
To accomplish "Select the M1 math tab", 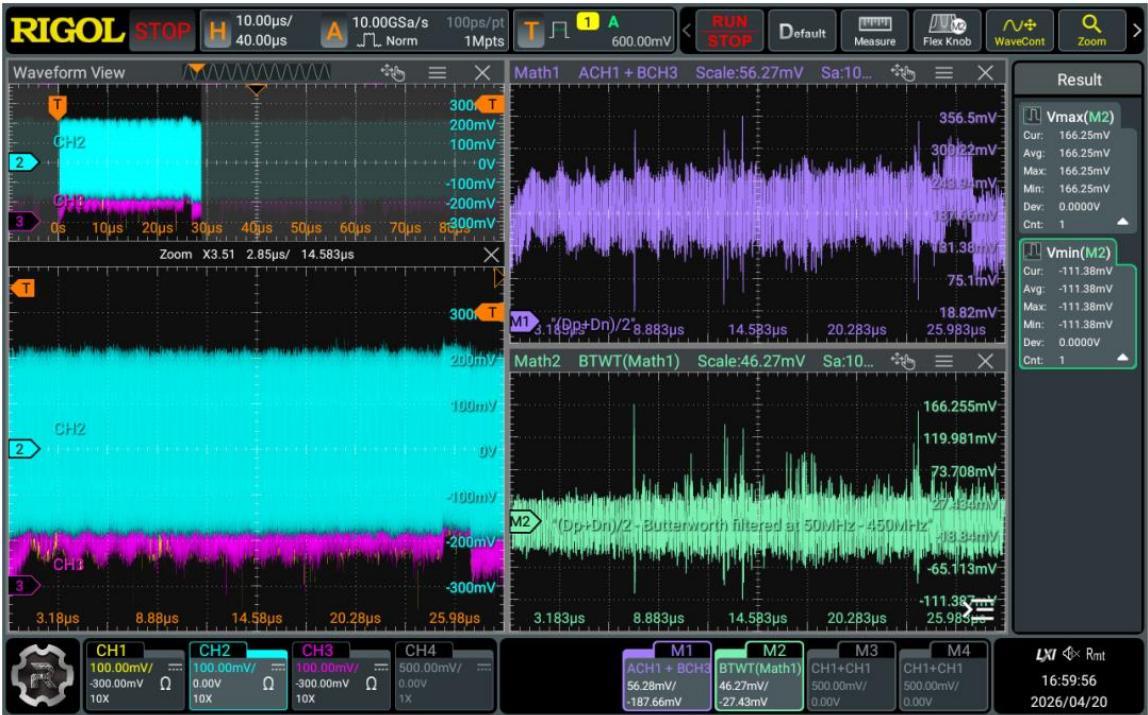I will [x=667, y=675].
